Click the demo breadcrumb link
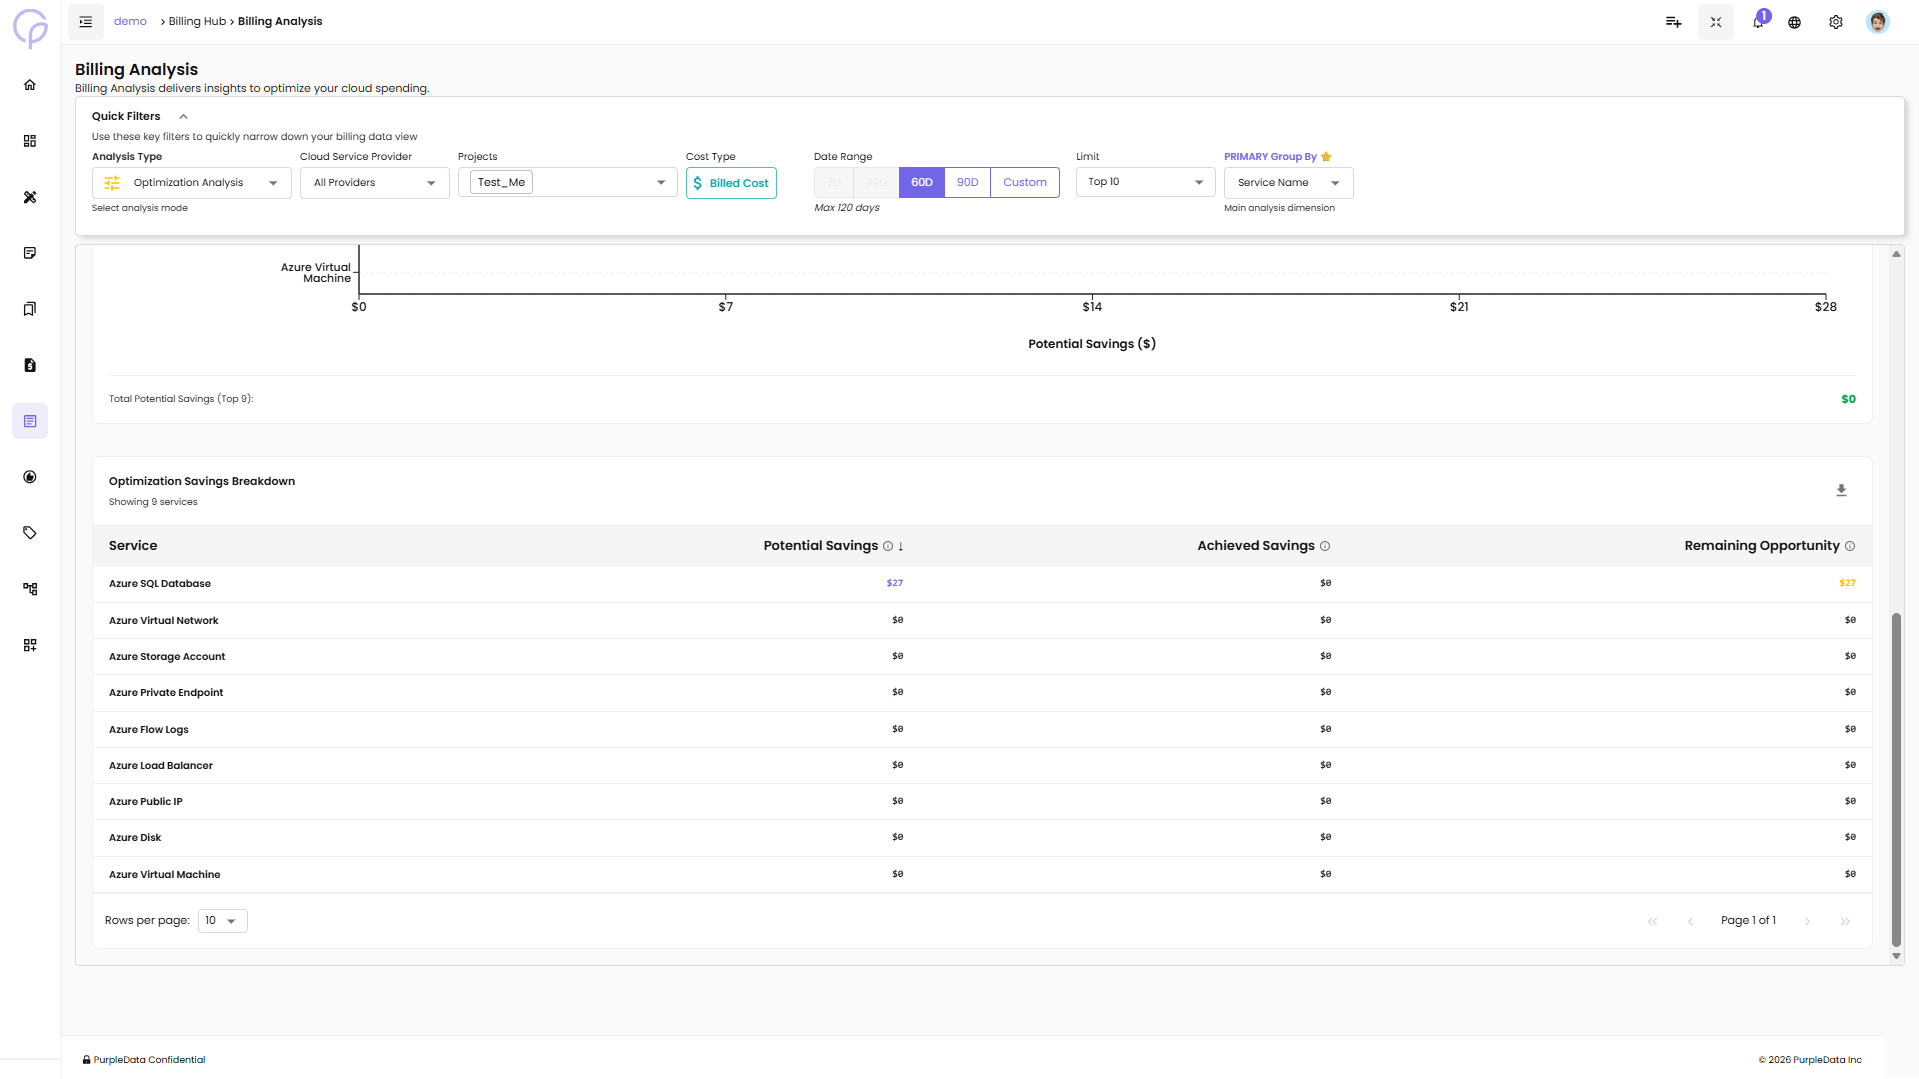Viewport: 1919px width, 1079px height. 130,21
